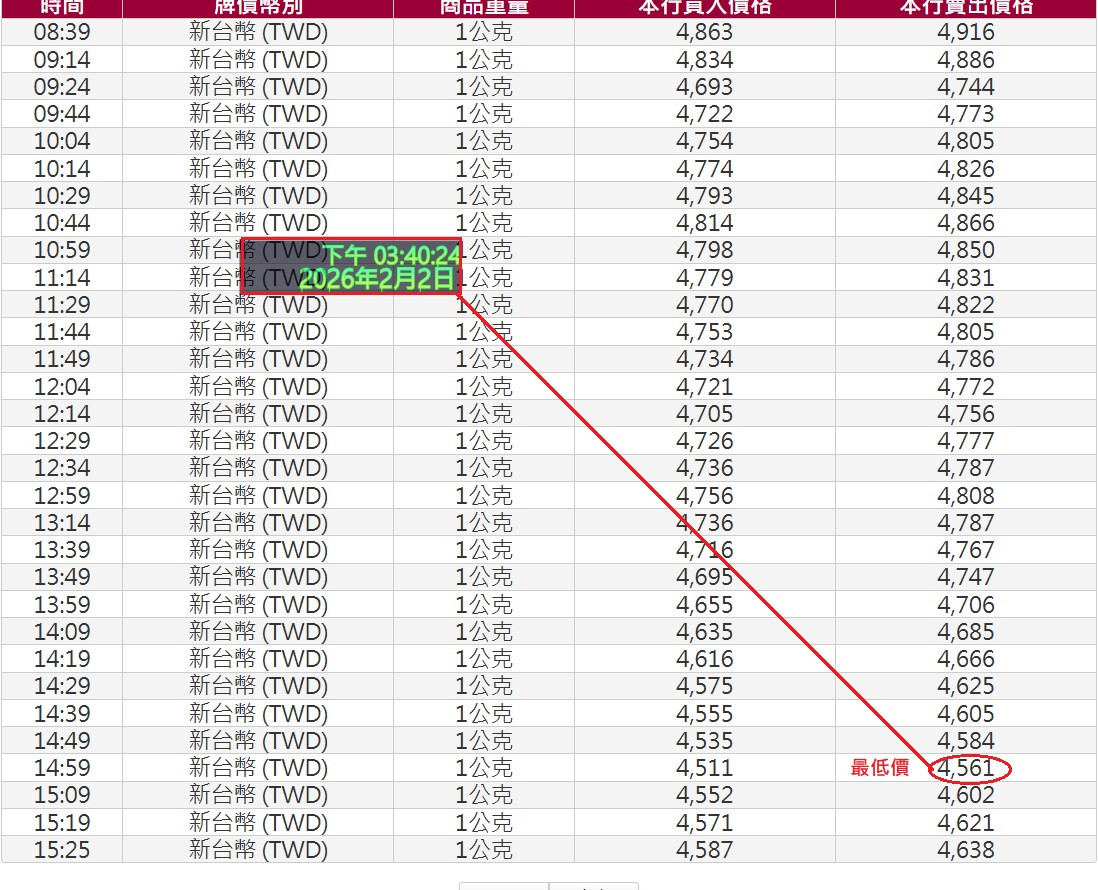The height and width of the screenshot is (890, 1098).
Task: Click sell price 4,886 in the 09:14 row
Action: [x=966, y=60]
